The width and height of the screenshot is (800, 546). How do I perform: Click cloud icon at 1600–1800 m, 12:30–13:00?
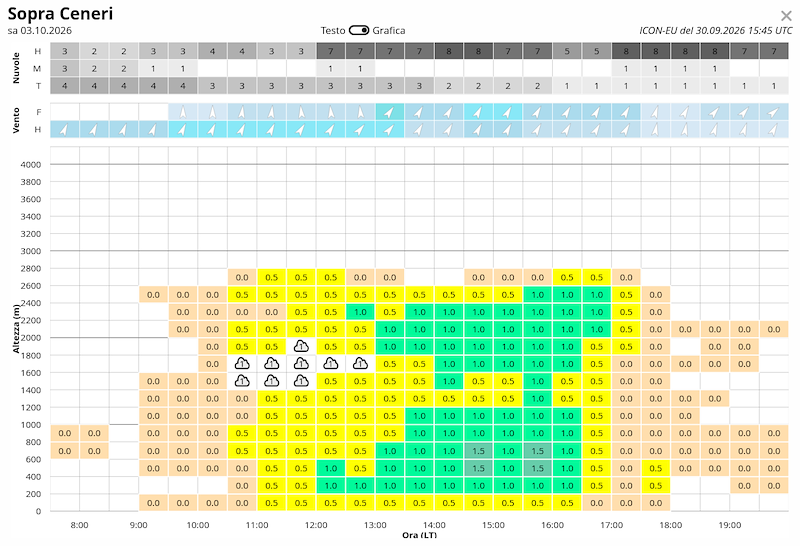point(360,364)
